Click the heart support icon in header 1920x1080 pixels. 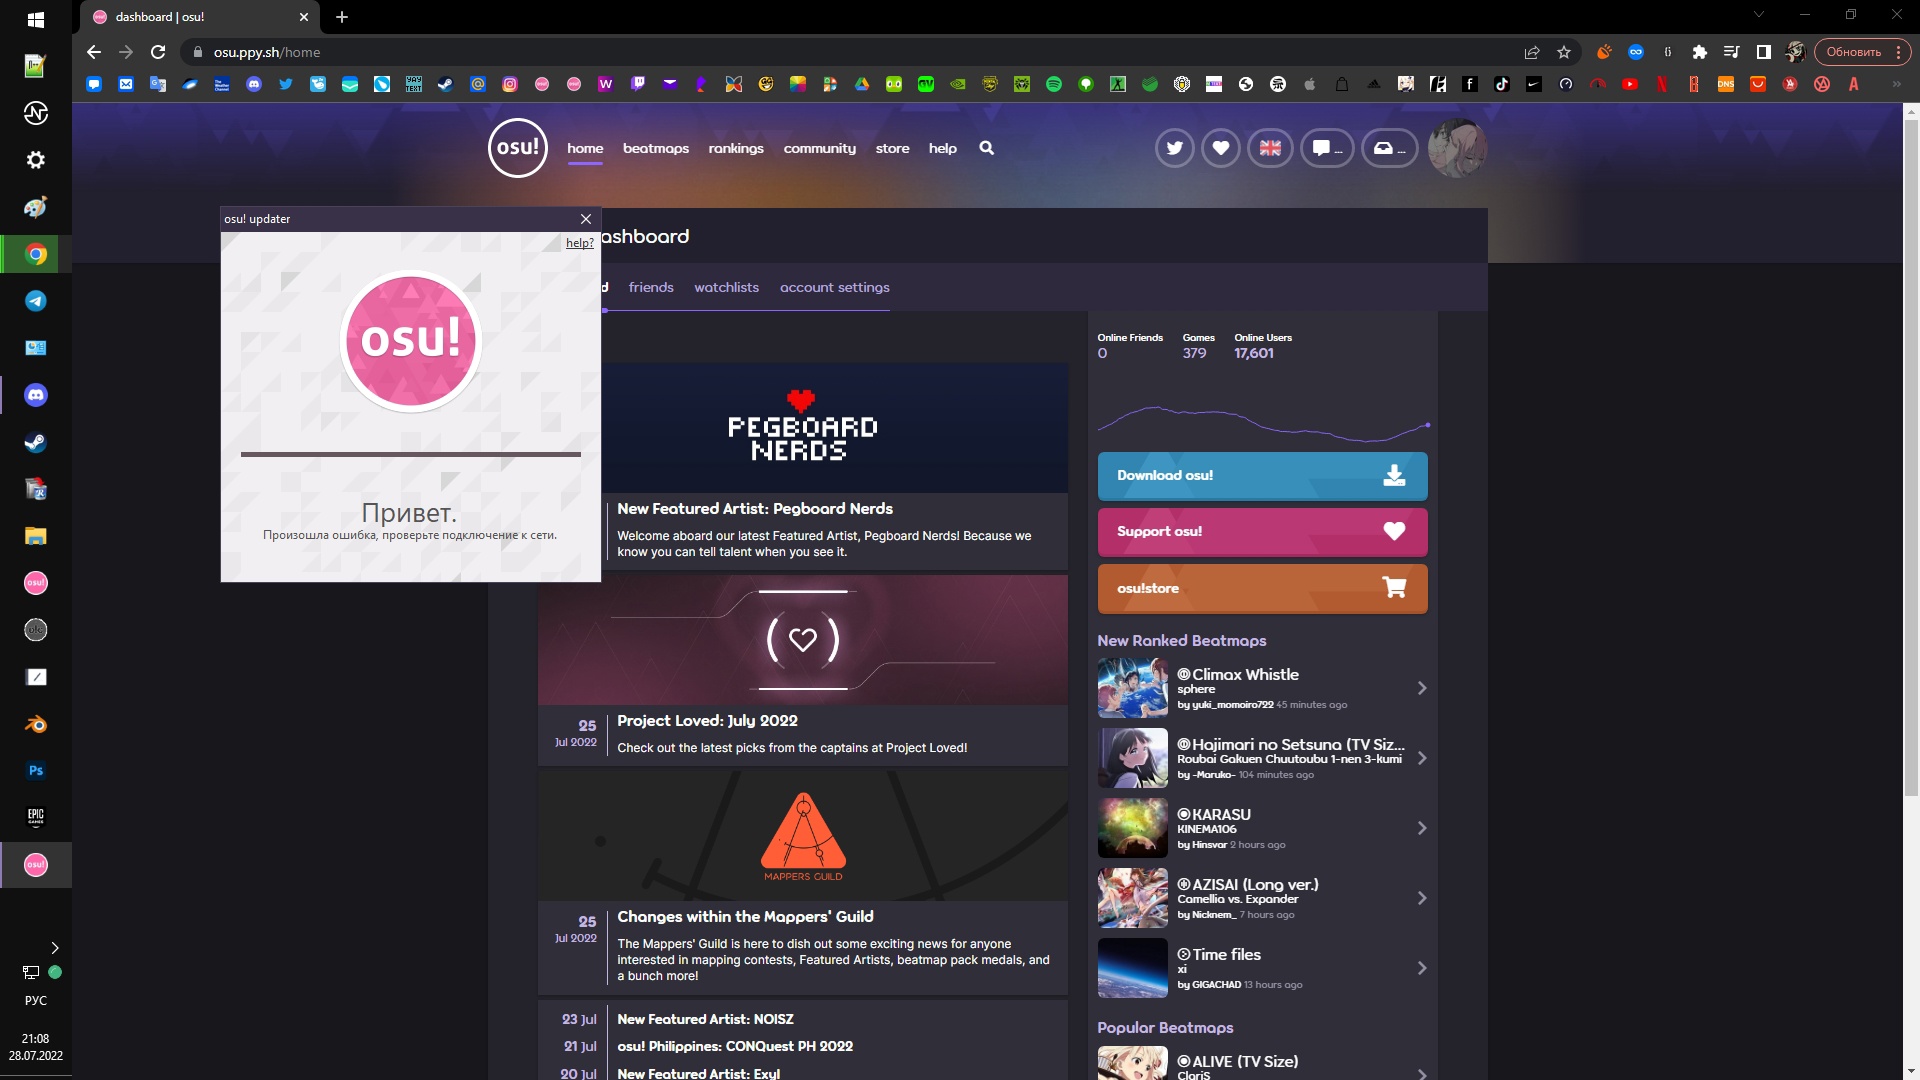(1220, 148)
